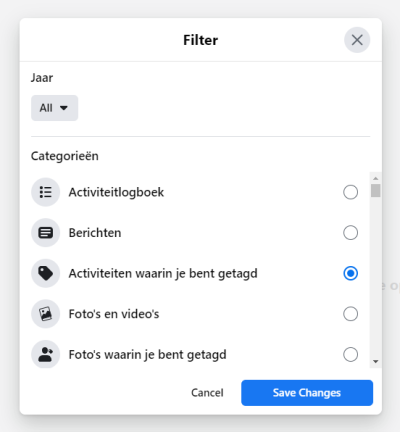Select the Foto's en video's radio button

pyautogui.click(x=350, y=314)
